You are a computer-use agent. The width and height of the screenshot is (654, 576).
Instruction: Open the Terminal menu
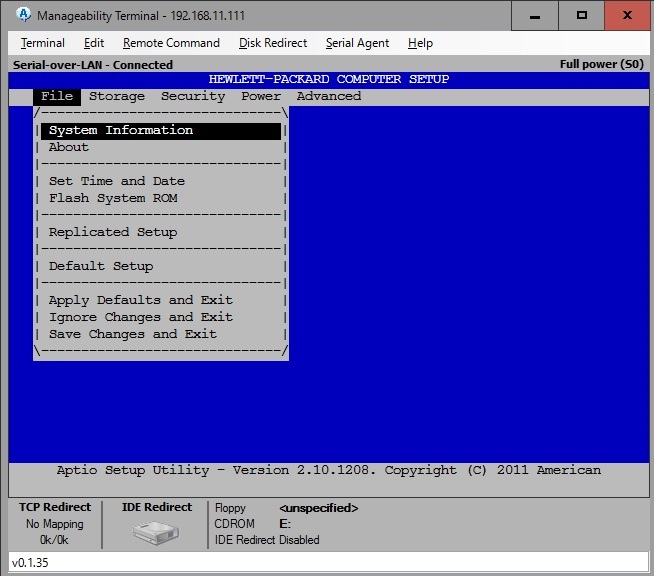click(x=43, y=43)
